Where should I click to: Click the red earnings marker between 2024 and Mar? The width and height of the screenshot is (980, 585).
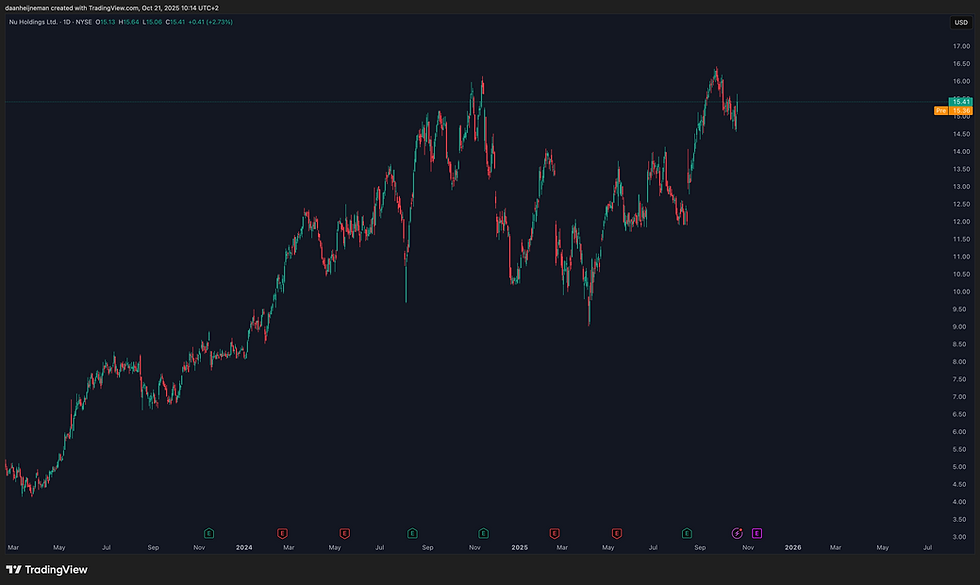pyautogui.click(x=282, y=533)
